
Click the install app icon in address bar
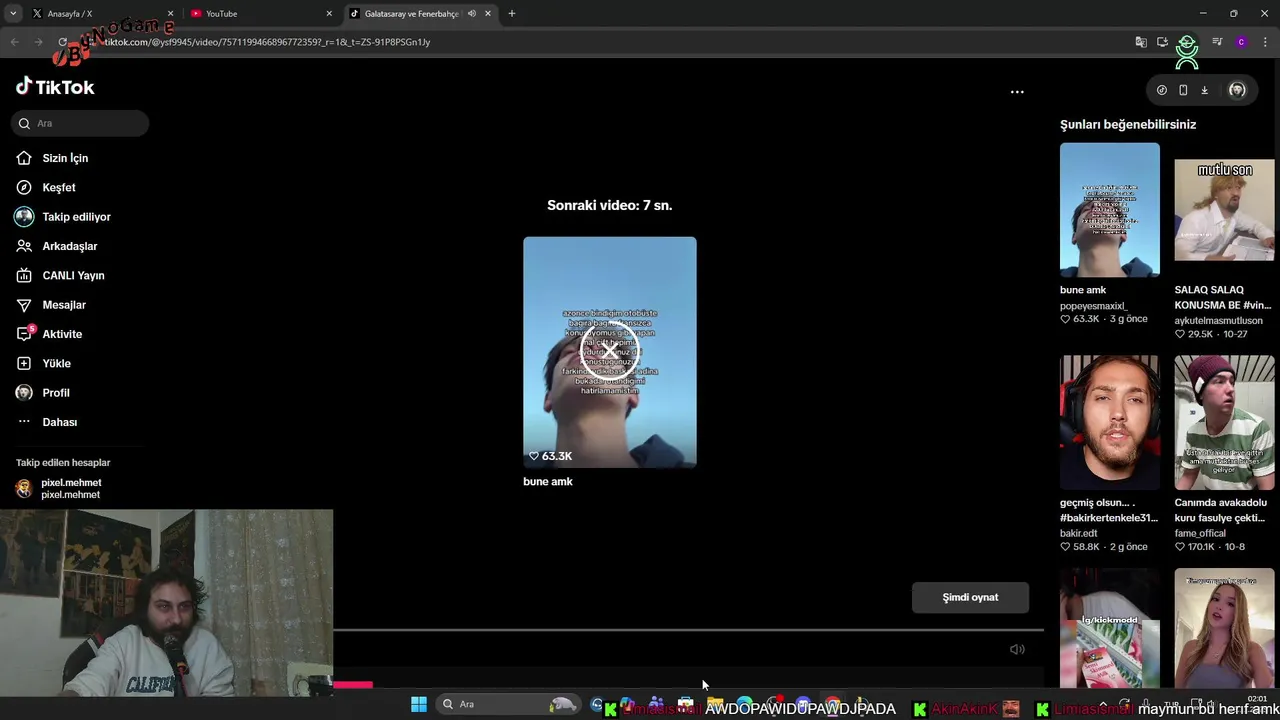pyautogui.click(x=1162, y=42)
